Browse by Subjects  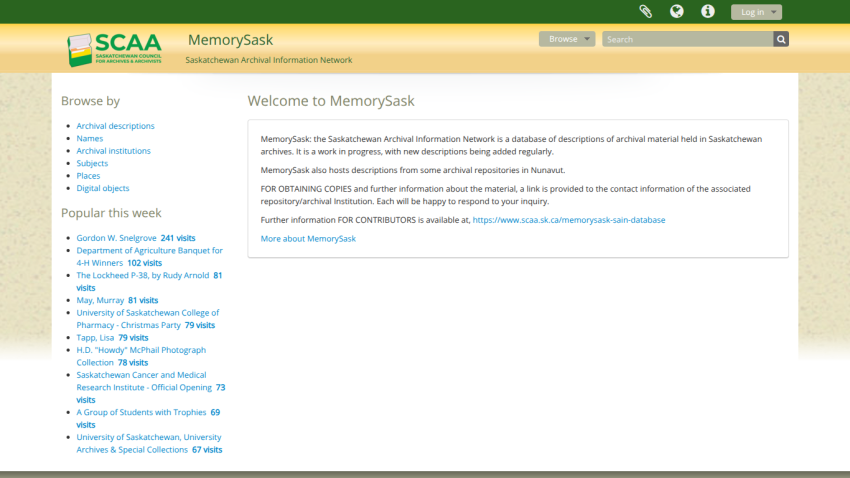click(92, 163)
